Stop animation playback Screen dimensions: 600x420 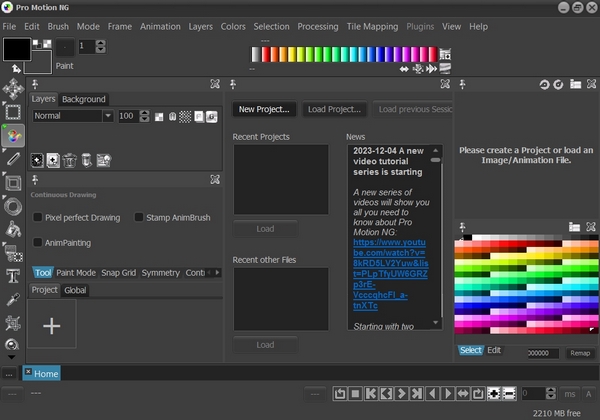tap(355, 393)
